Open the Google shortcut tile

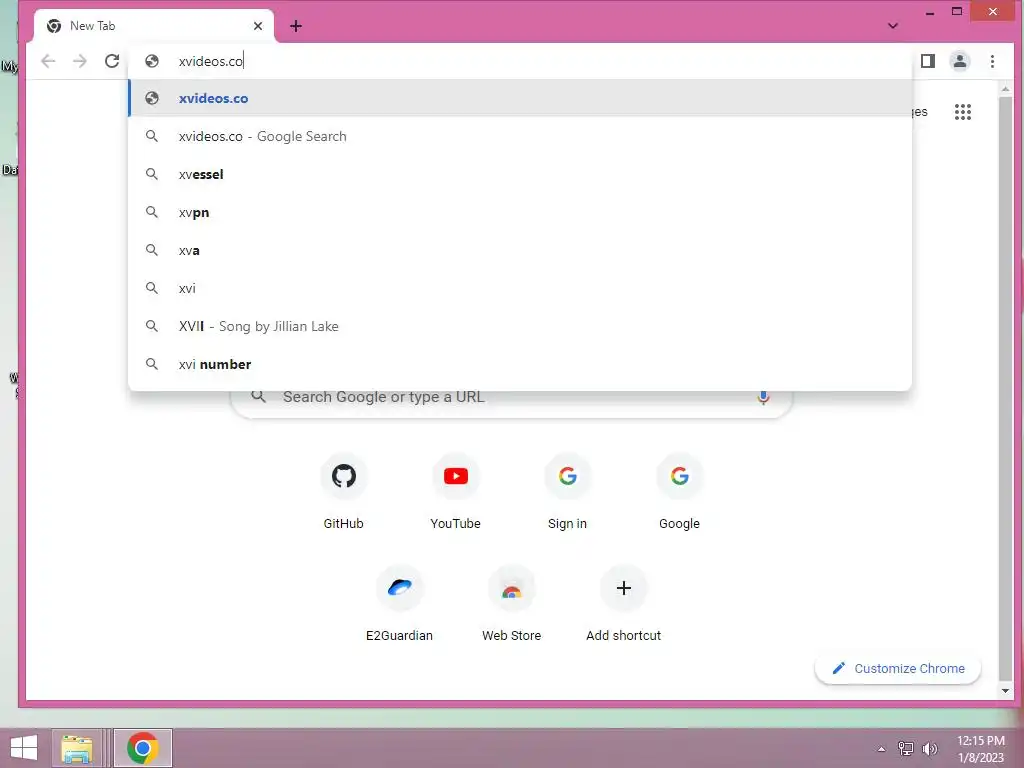point(679,490)
